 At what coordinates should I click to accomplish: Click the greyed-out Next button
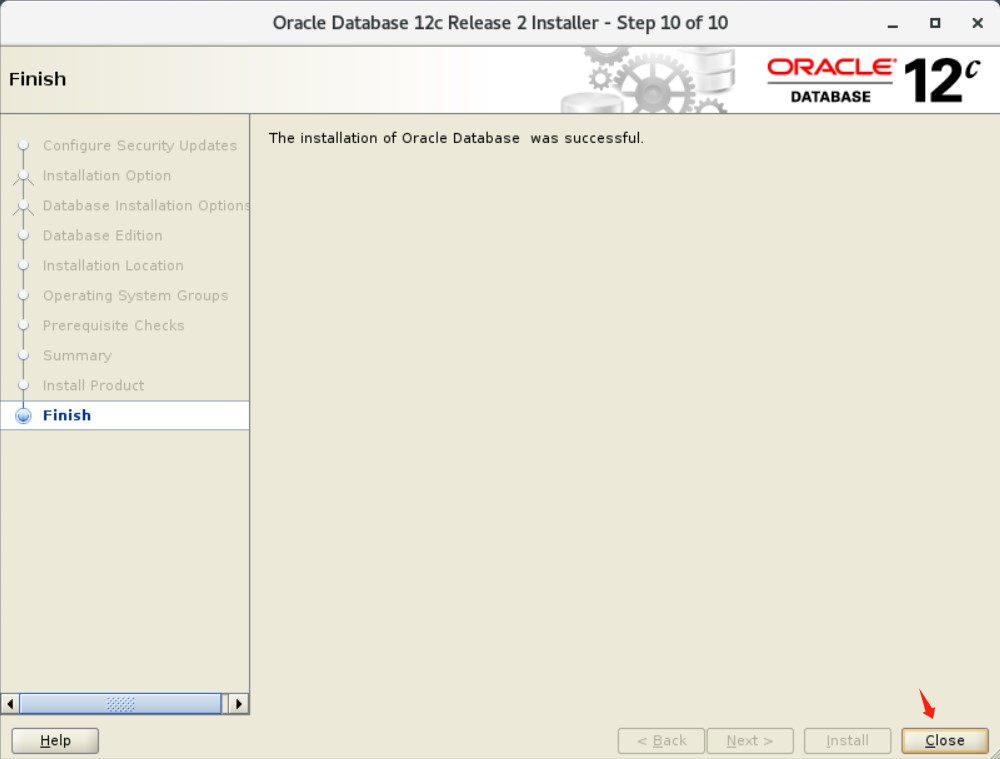(x=750, y=741)
